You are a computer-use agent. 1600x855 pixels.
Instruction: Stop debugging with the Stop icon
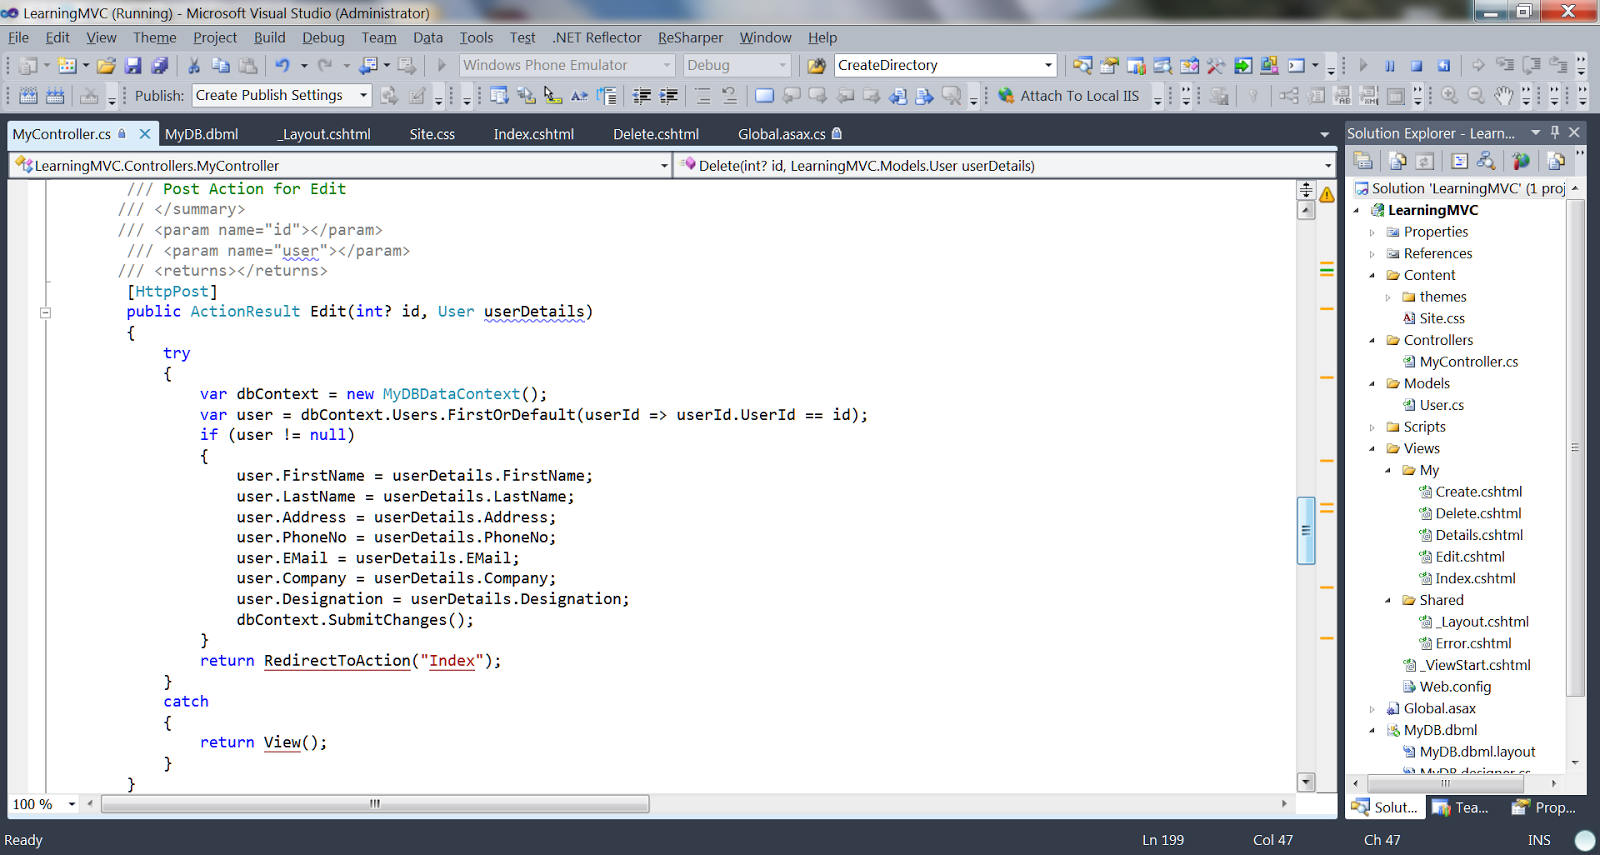(1416, 66)
